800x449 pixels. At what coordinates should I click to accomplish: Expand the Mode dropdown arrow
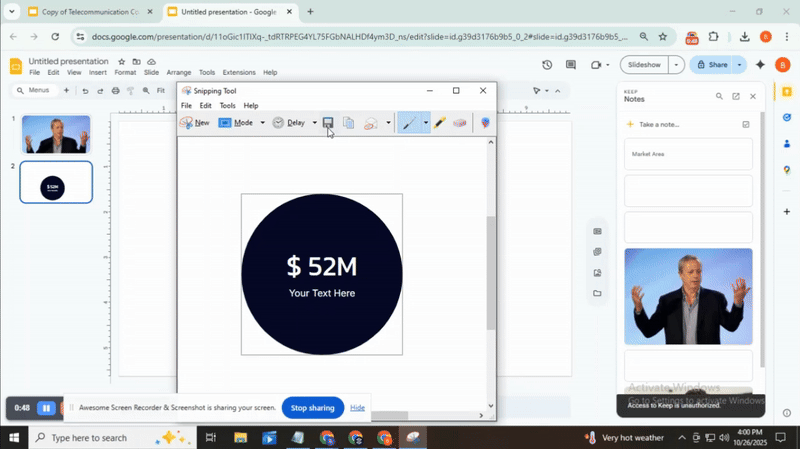coord(263,123)
